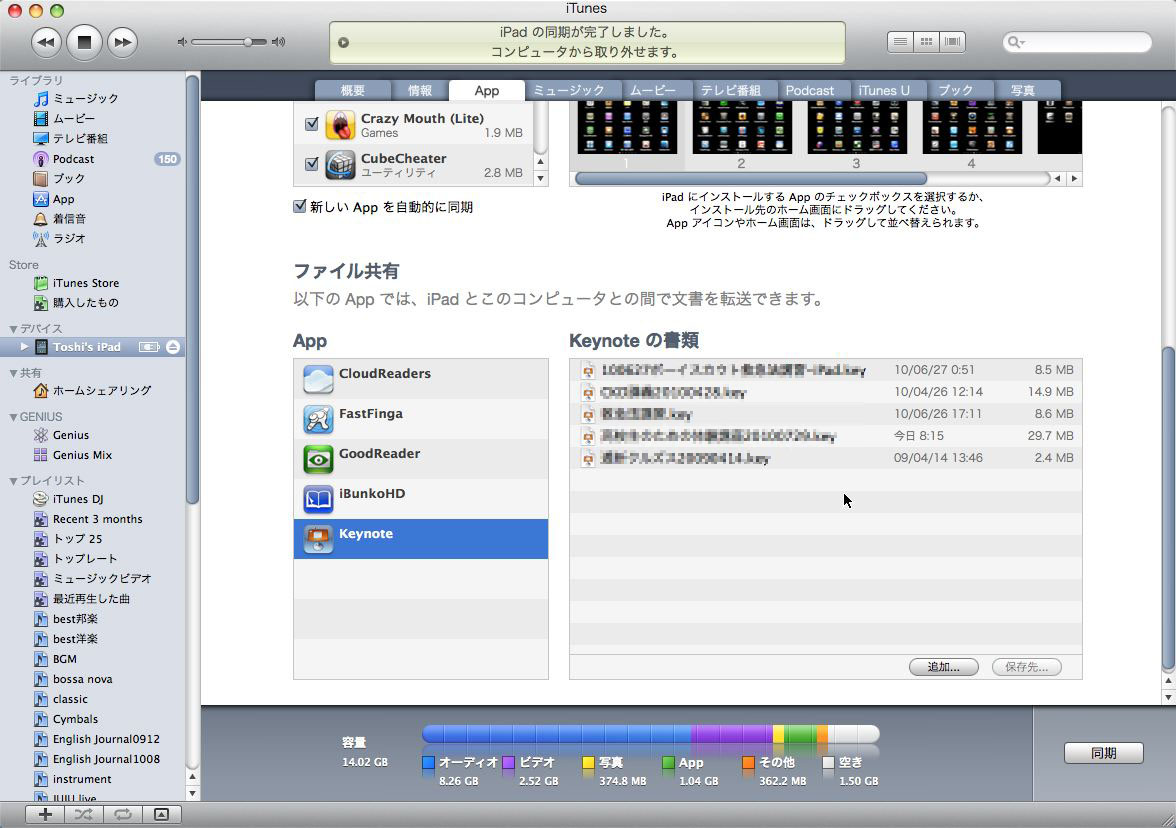Click the stop playback button
This screenshot has height=828, width=1176.
click(84, 42)
